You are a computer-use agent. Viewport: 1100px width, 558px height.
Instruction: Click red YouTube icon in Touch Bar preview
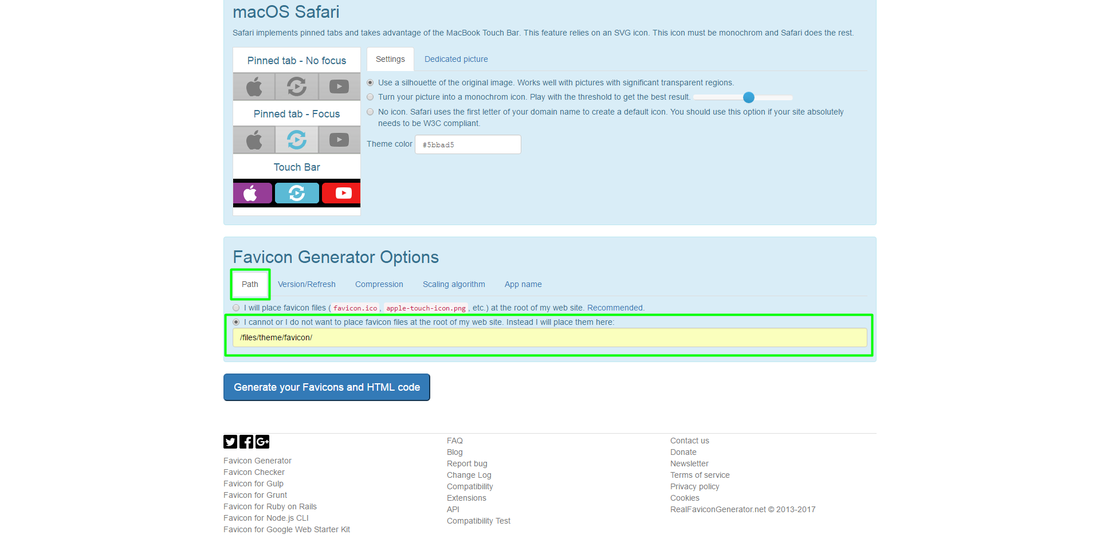[x=342, y=193]
